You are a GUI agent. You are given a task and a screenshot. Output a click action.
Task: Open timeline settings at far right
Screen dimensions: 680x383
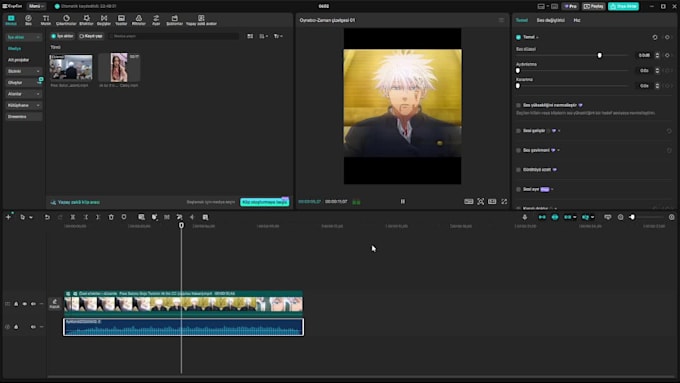click(x=672, y=217)
